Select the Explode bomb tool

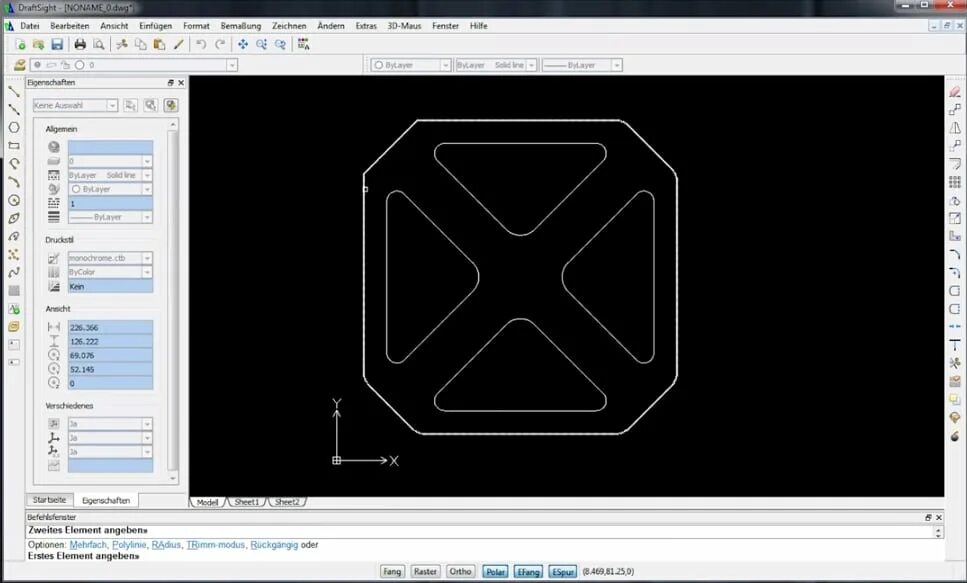[x=955, y=436]
